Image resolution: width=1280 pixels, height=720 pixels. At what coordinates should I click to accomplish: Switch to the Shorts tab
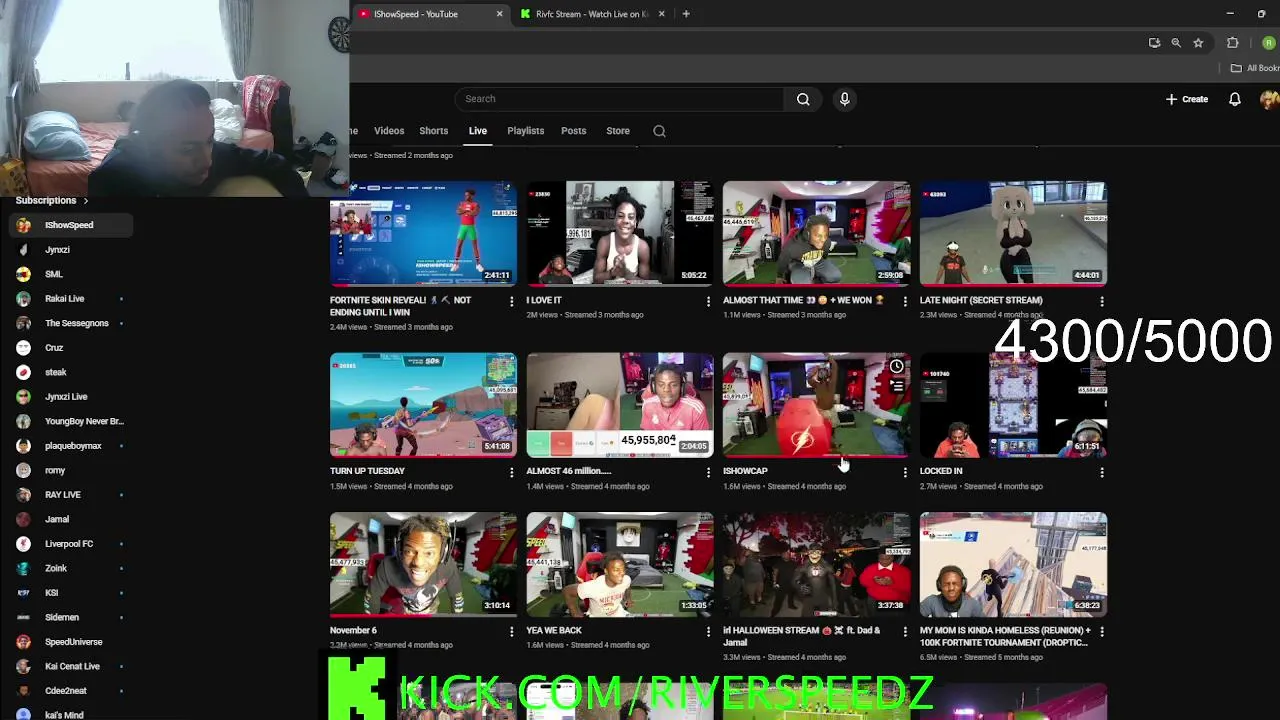[433, 131]
